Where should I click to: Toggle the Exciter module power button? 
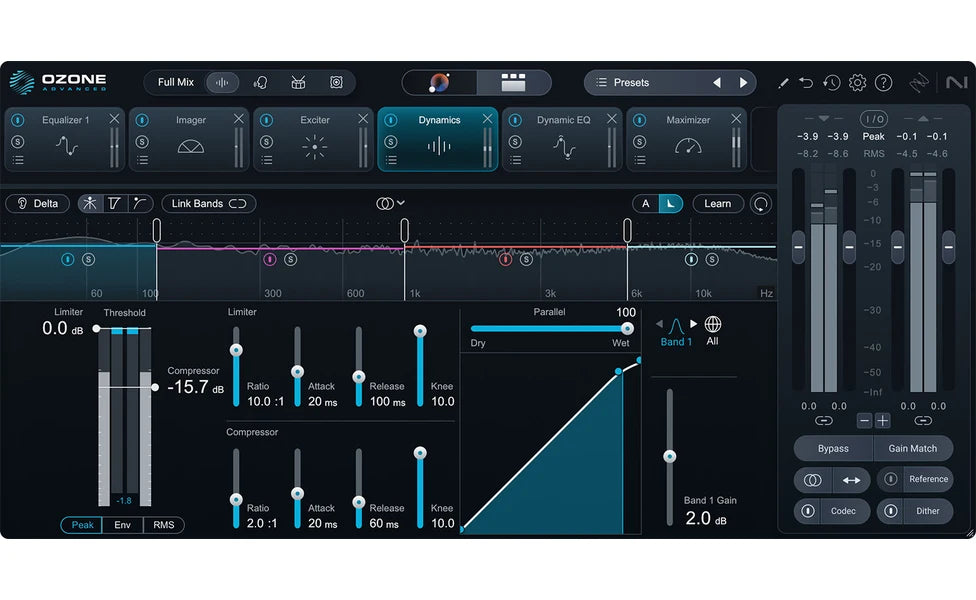click(x=266, y=120)
